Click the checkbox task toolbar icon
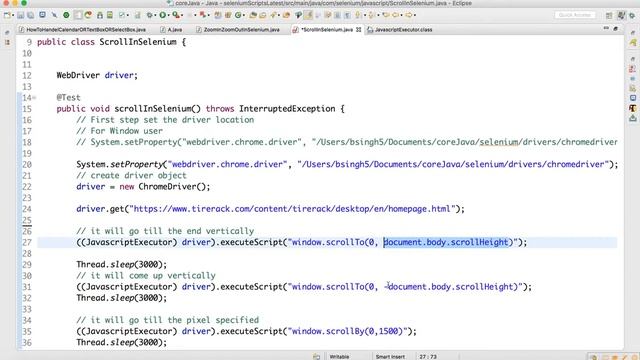Screen dimensions: 640x360 [122, 15]
